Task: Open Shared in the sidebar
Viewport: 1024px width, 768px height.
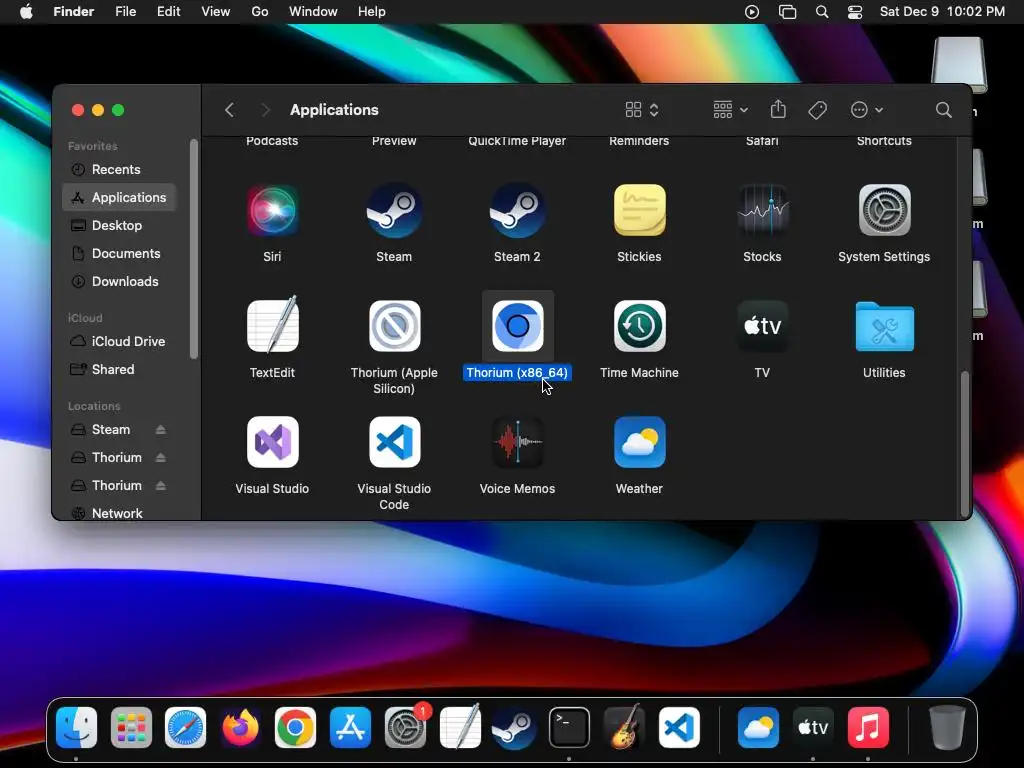Action: [x=119, y=369]
